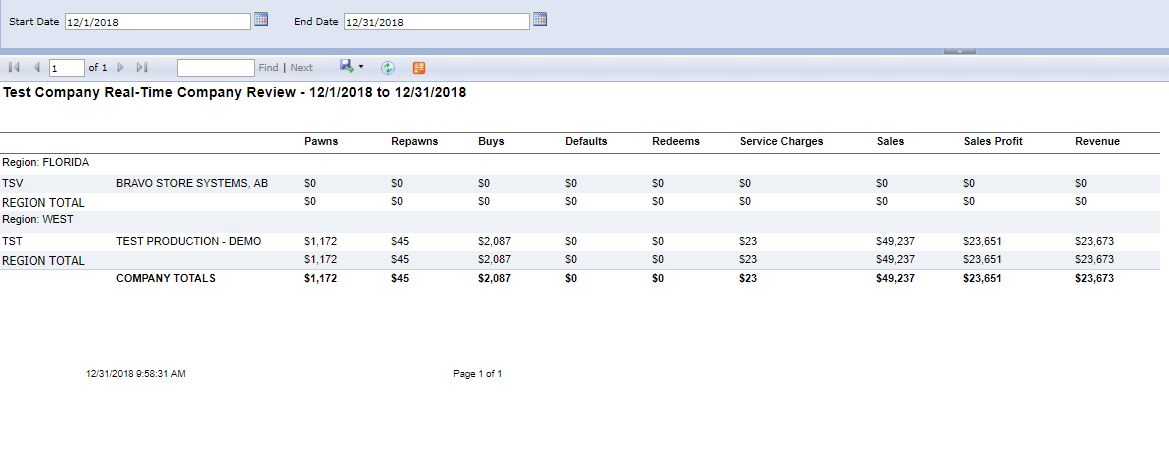Click the TSV store code
This screenshot has height=463, width=1169.
click(x=13, y=183)
